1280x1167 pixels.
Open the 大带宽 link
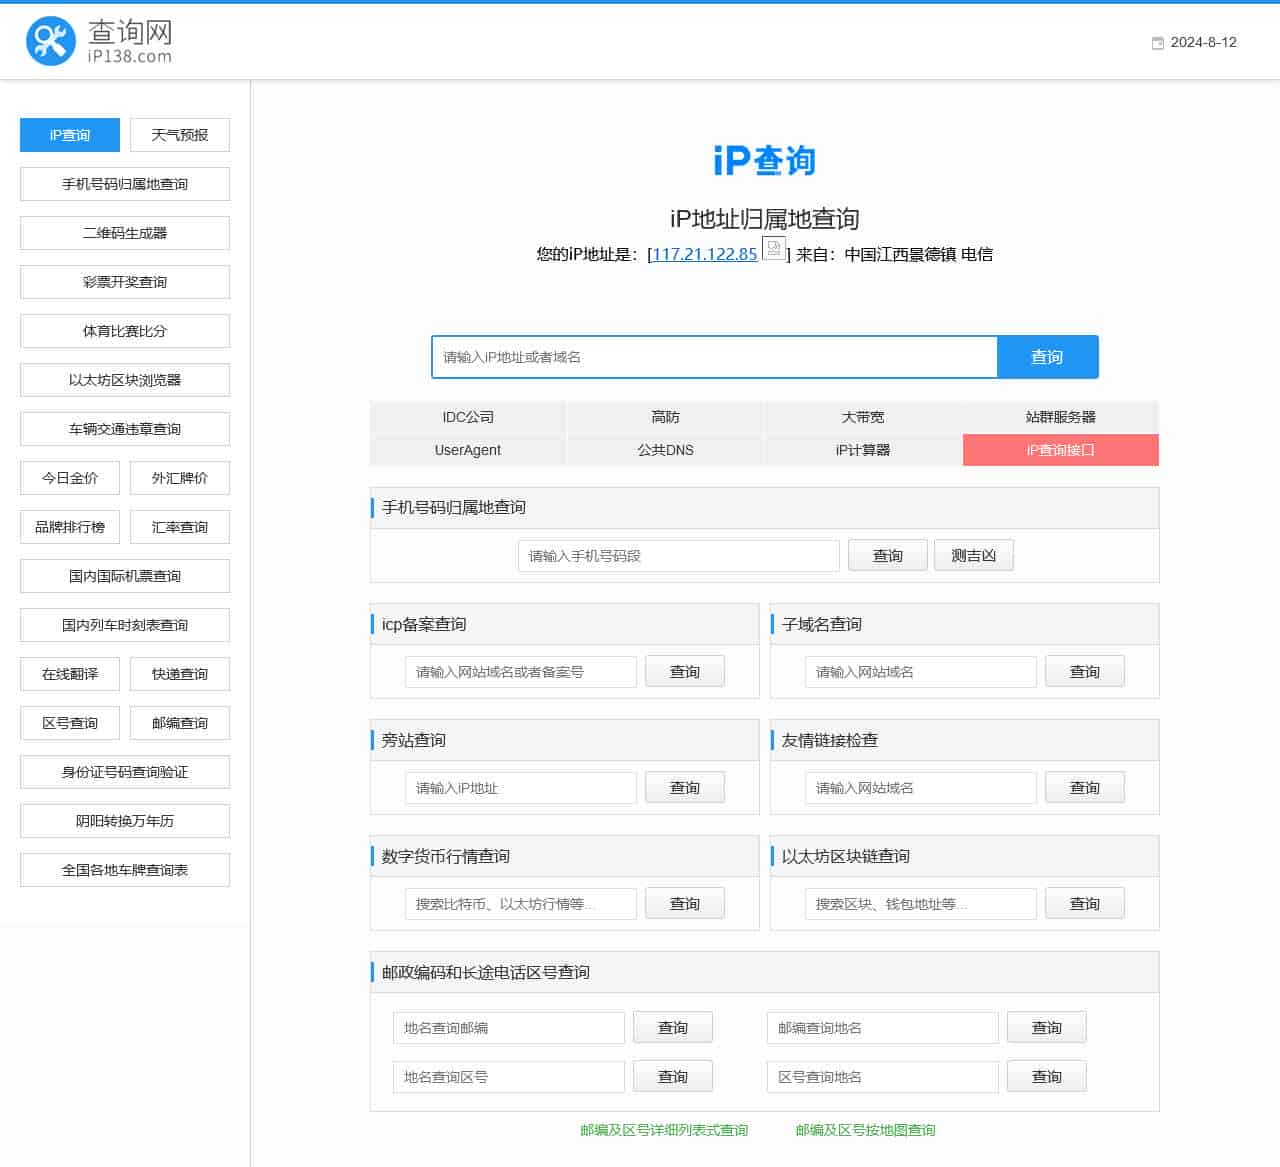[863, 417]
